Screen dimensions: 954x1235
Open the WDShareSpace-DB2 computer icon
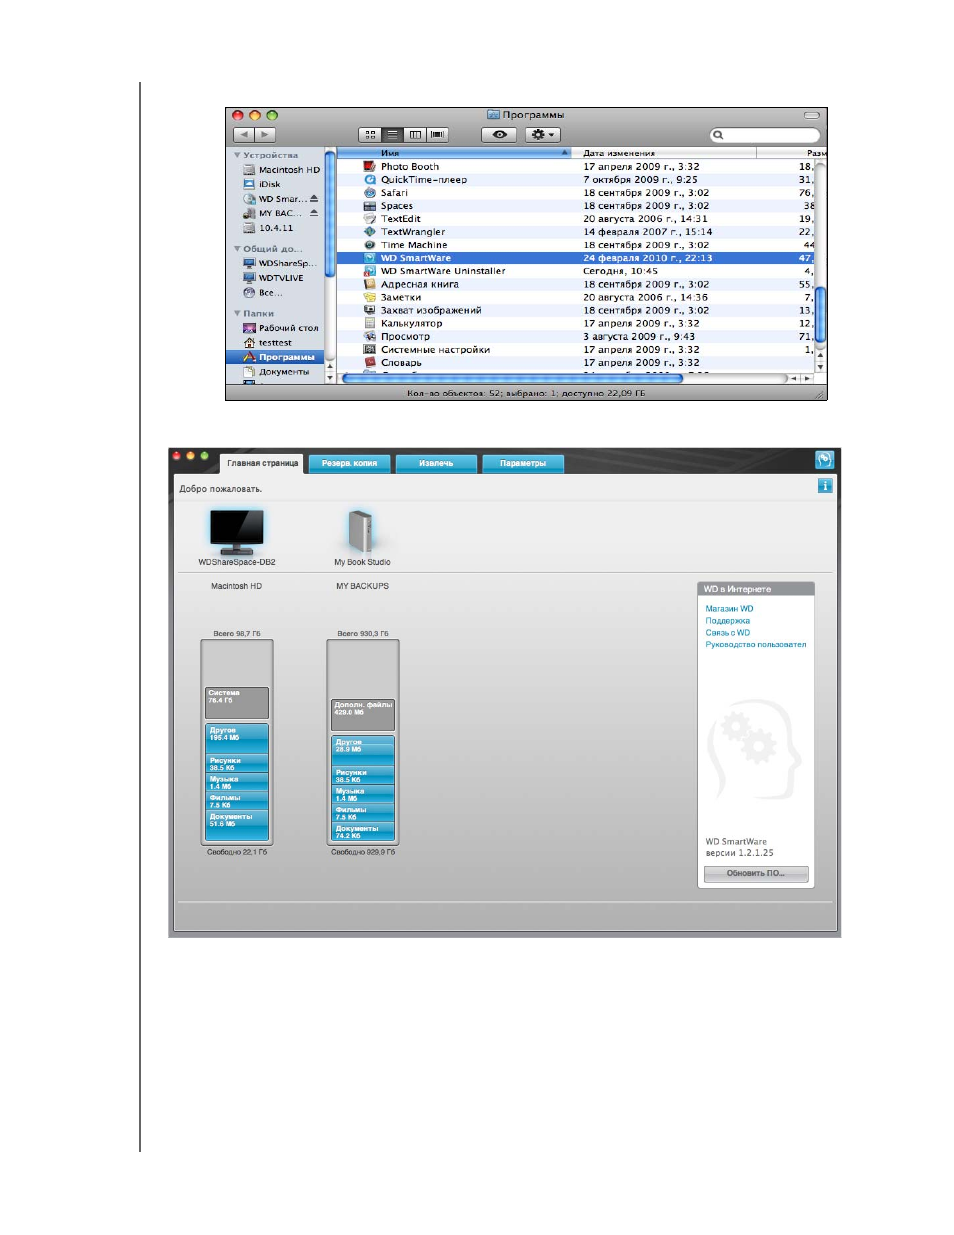point(237,531)
